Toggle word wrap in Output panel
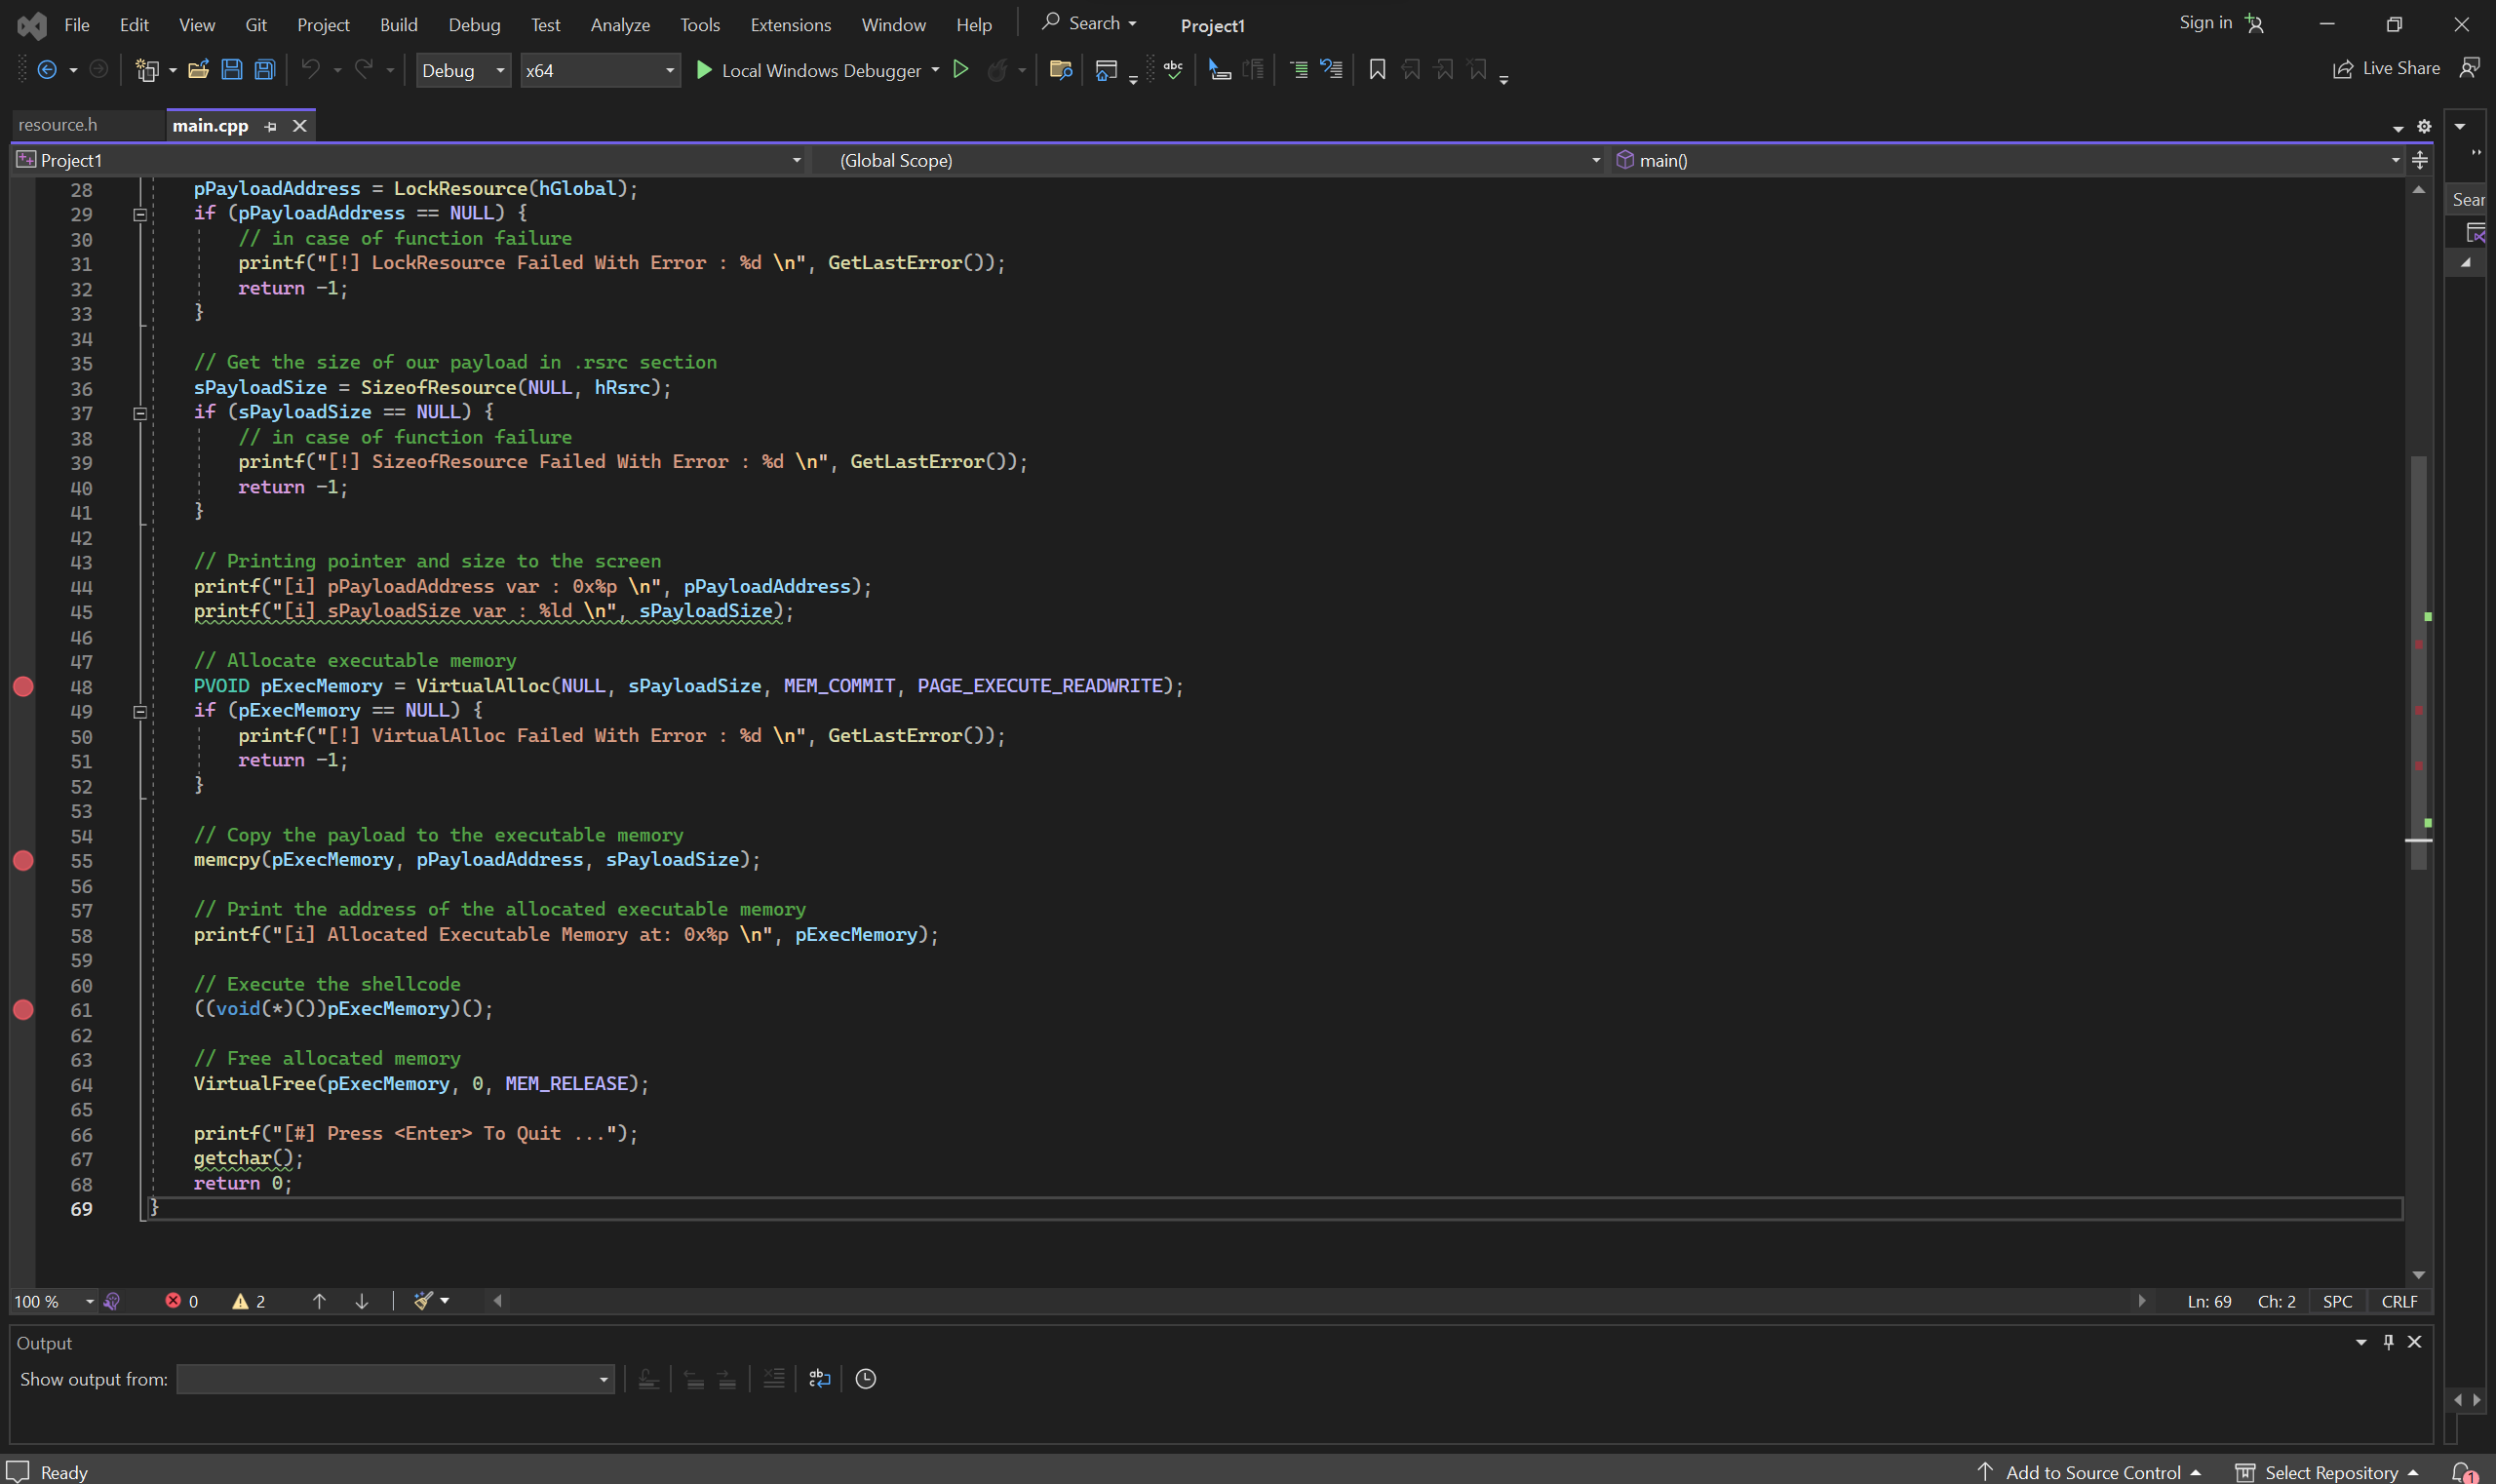Viewport: 2496px width, 1484px height. pos(819,1379)
